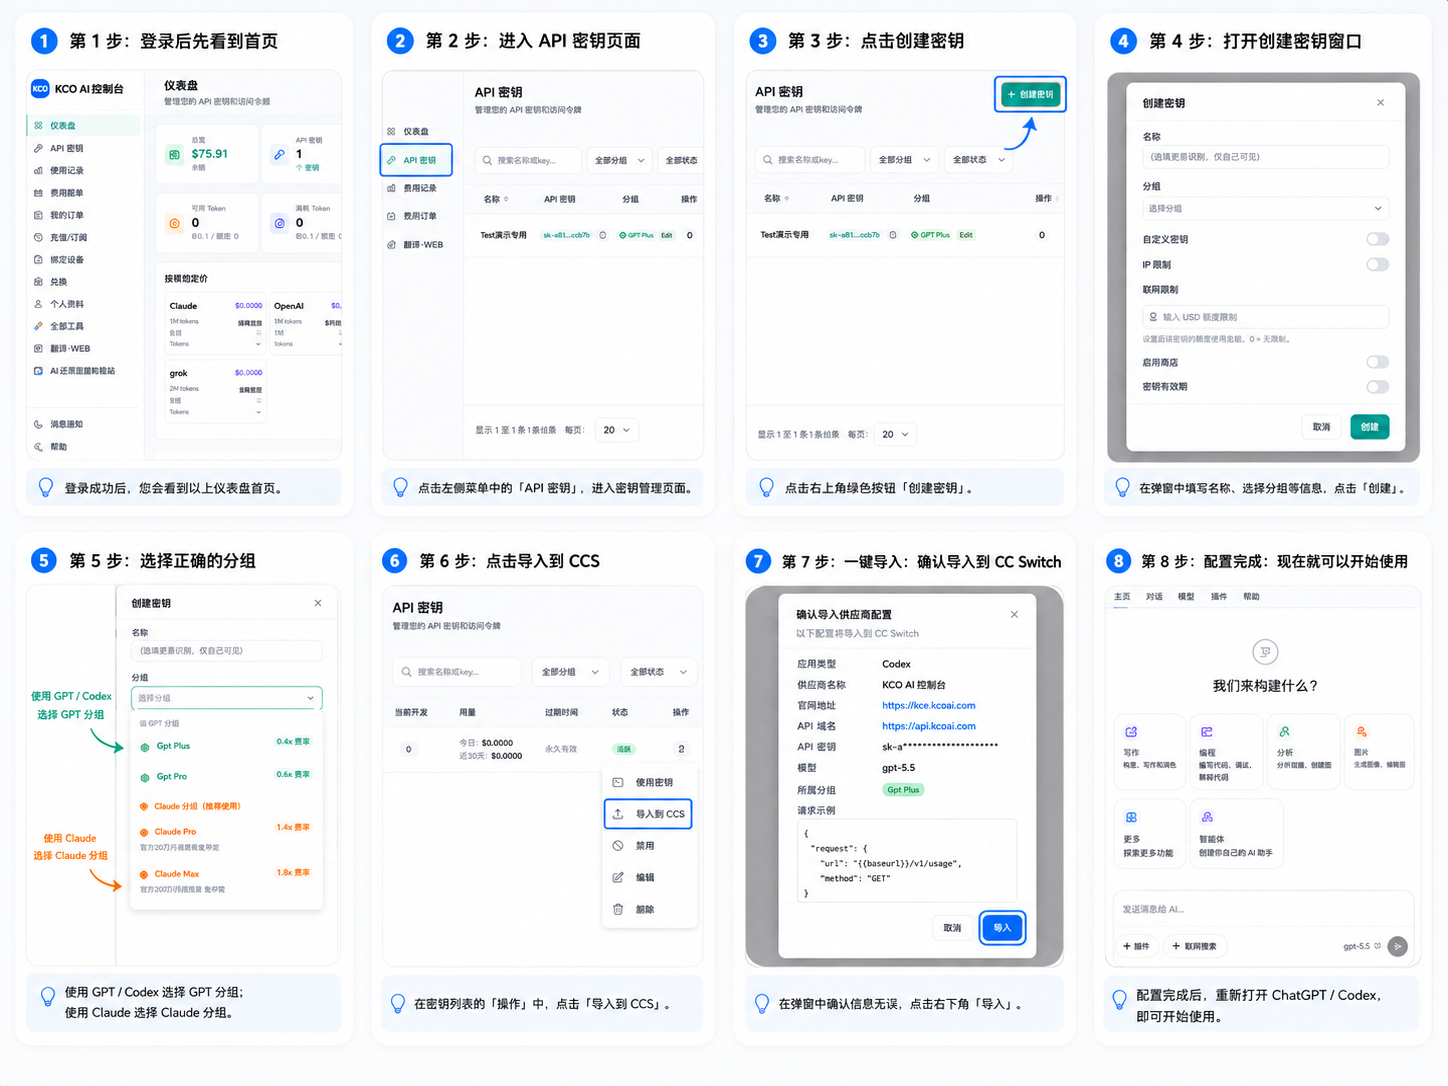Image resolution: width=1448 pixels, height=1086 pixels.
Task: Open 帮助 icon in step 1 sidebar
Action: 38,447
